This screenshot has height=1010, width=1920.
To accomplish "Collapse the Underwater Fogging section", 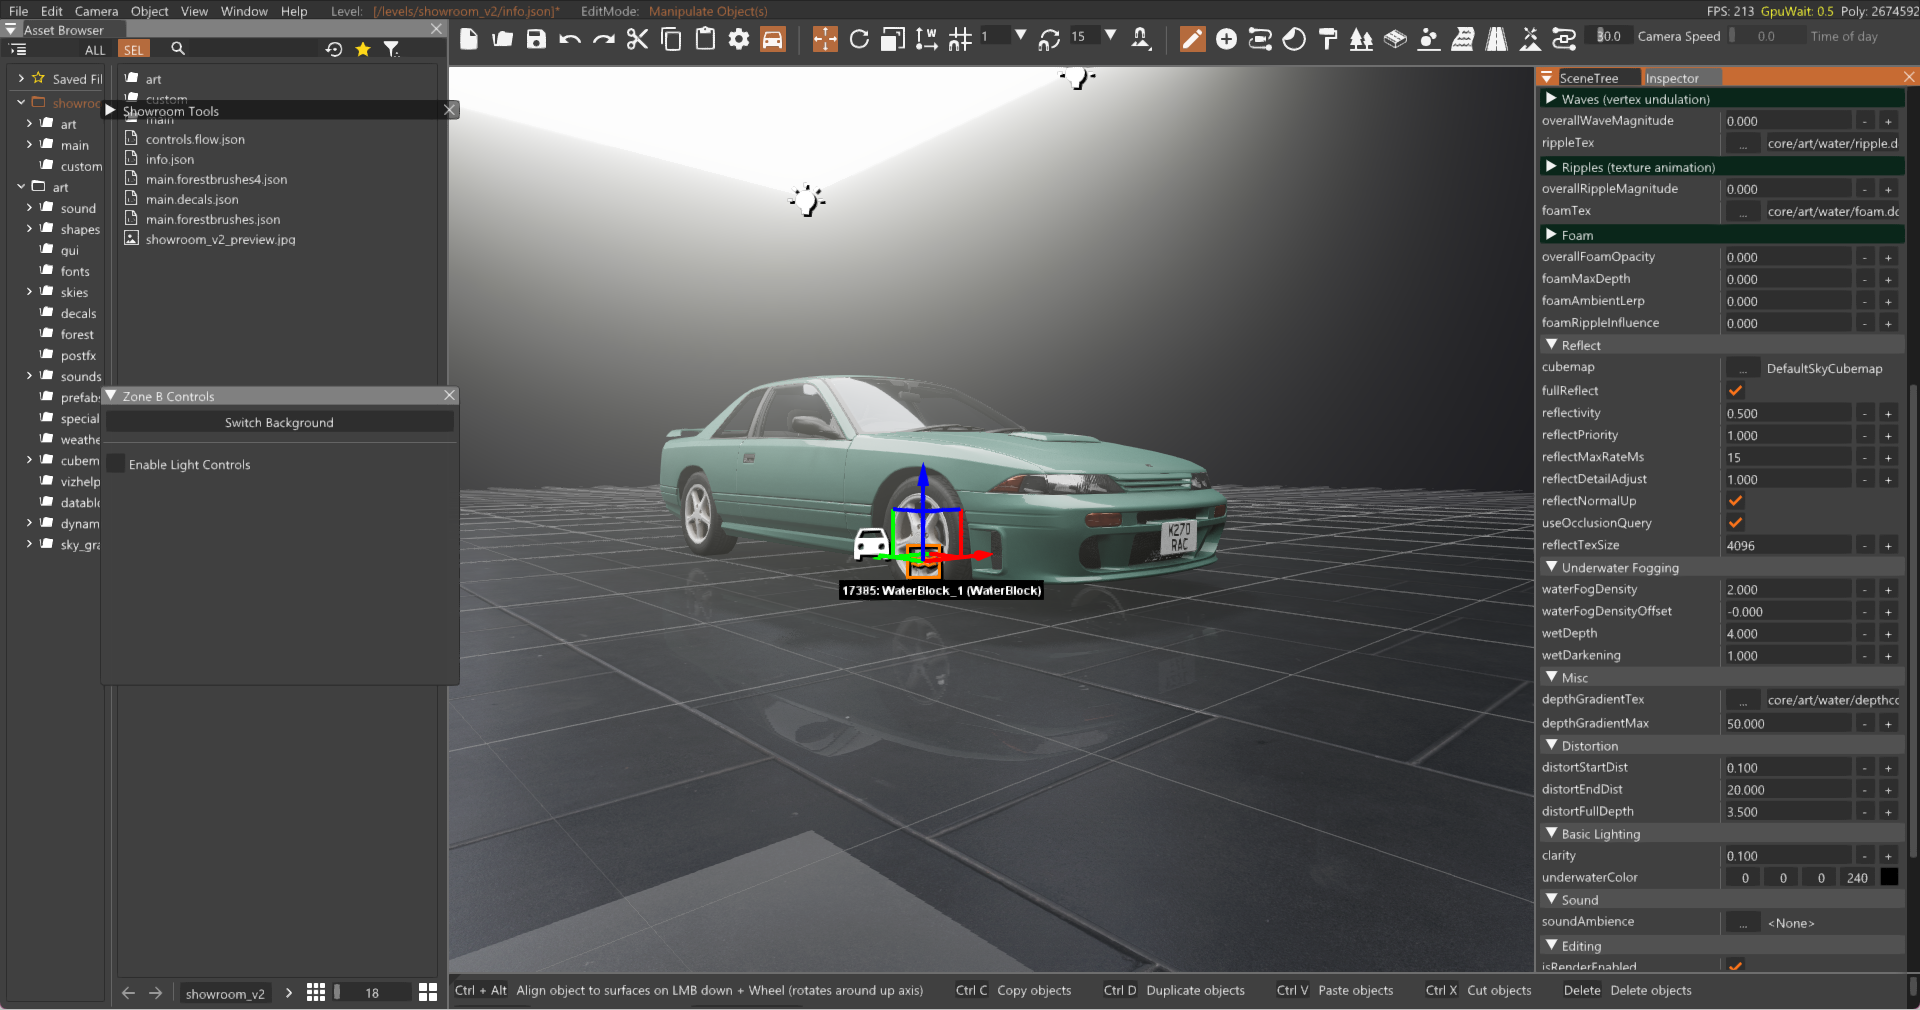I will point(1551,567).
